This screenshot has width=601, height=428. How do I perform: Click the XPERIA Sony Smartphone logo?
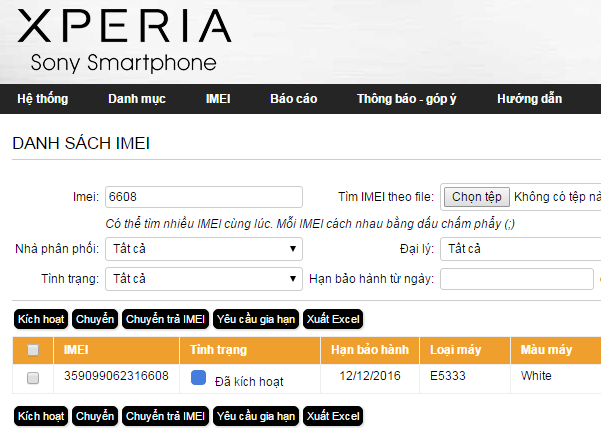click(124, 40)
